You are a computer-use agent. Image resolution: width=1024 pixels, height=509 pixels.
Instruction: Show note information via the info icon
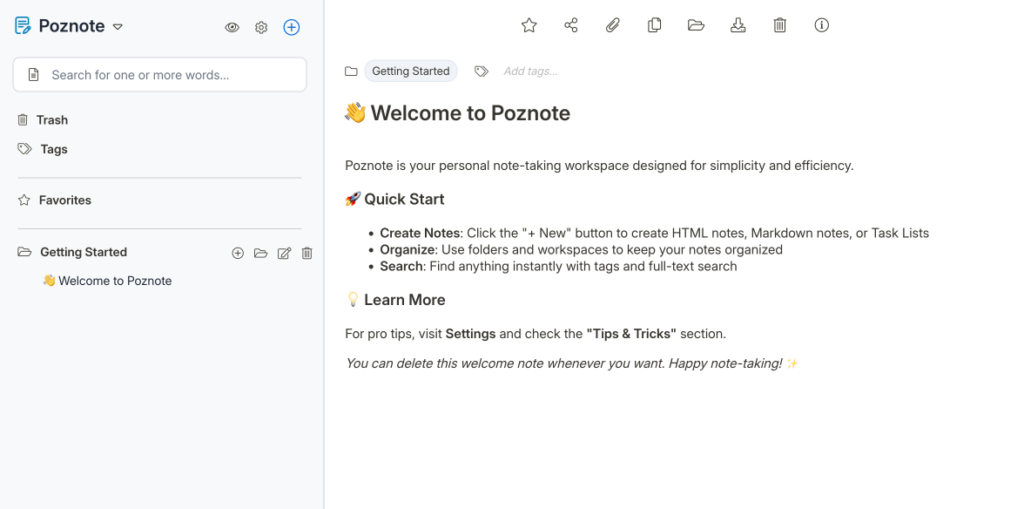(x=822, y=26)
